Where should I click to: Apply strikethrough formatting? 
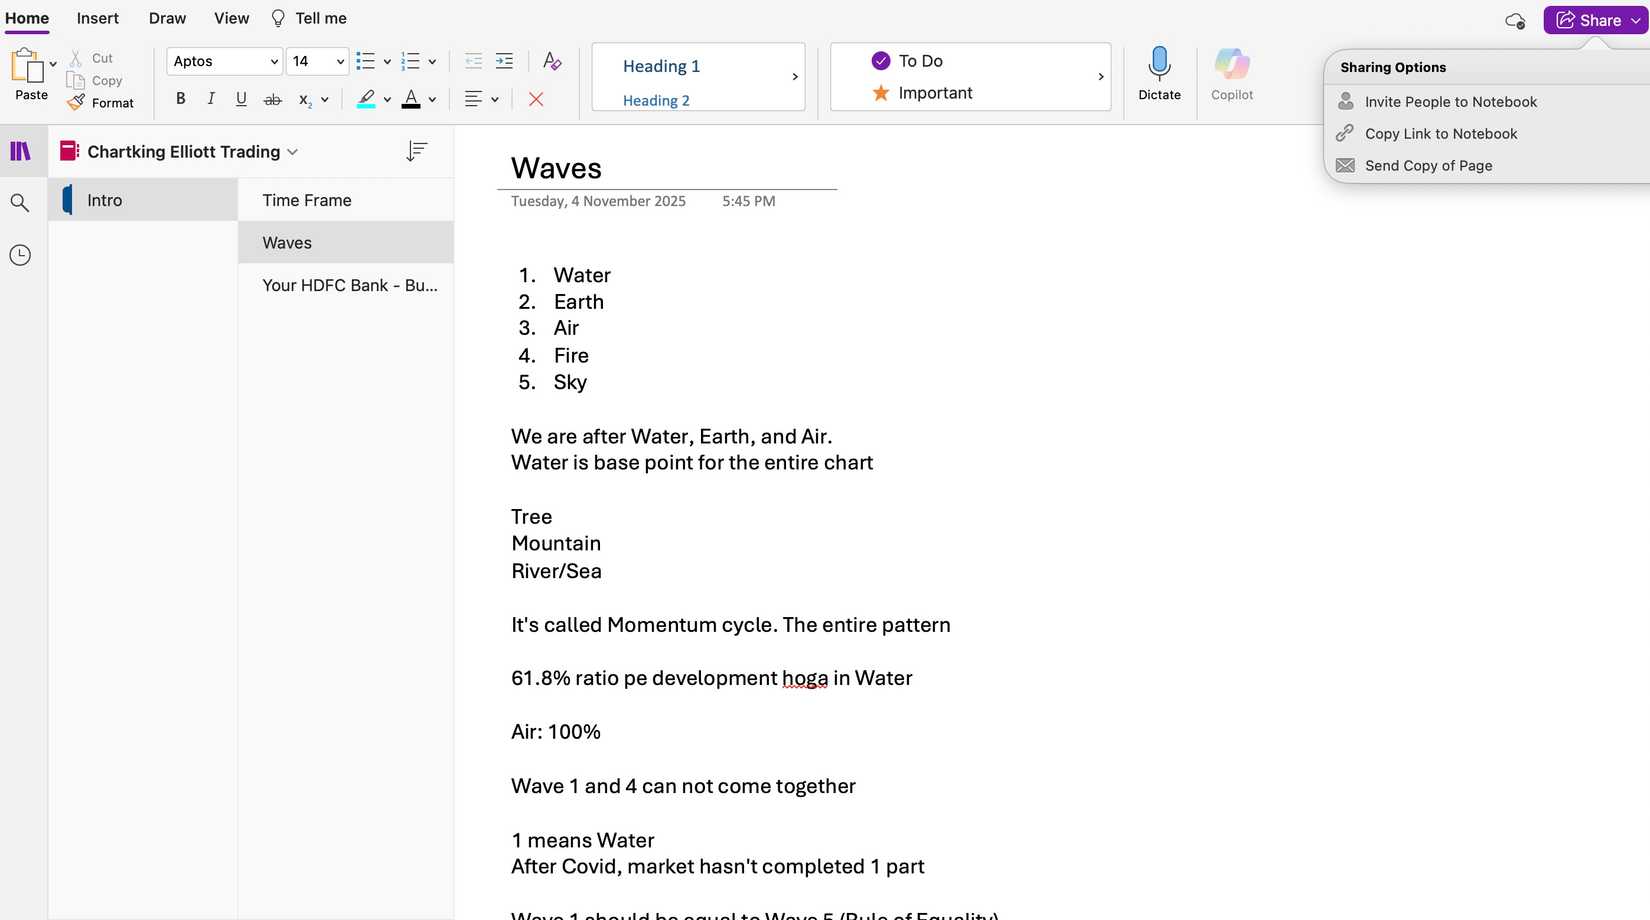(x=271, y=99)
